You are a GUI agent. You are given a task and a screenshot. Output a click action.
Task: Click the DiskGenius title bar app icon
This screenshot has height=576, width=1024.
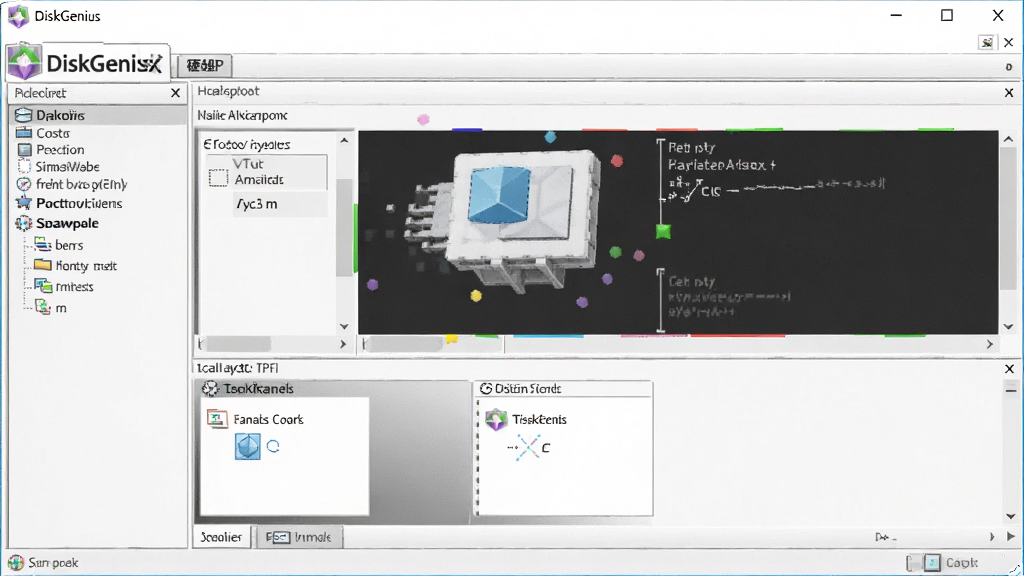pyautogui.click(x=18, y=16)
